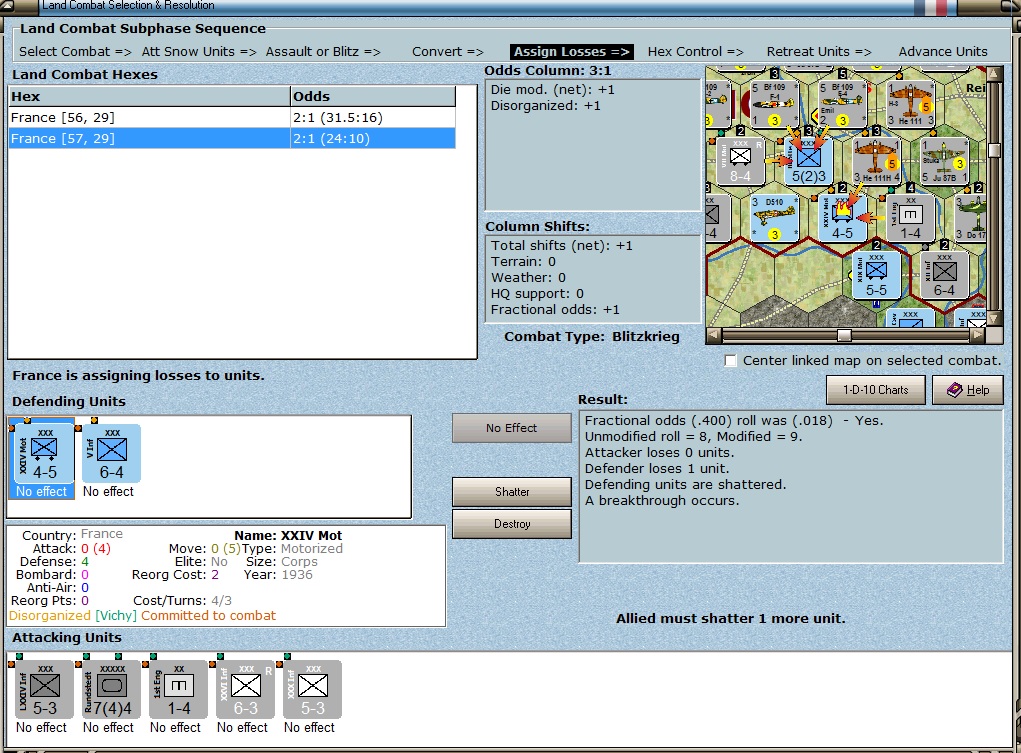Click map scroll up arrow

click(x=994, y=73)
